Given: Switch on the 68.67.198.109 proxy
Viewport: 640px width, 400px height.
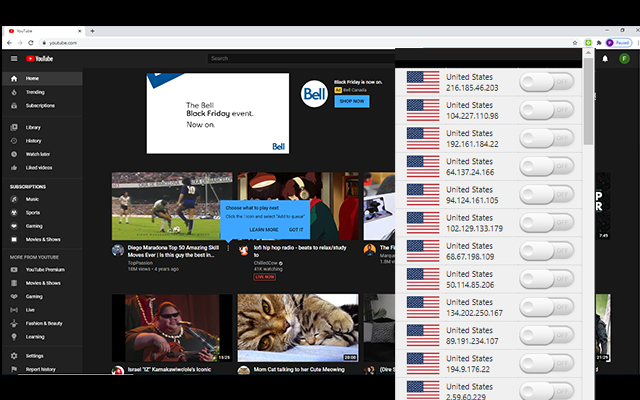Looking at the screenshot, I should click(x=547, y=250).
